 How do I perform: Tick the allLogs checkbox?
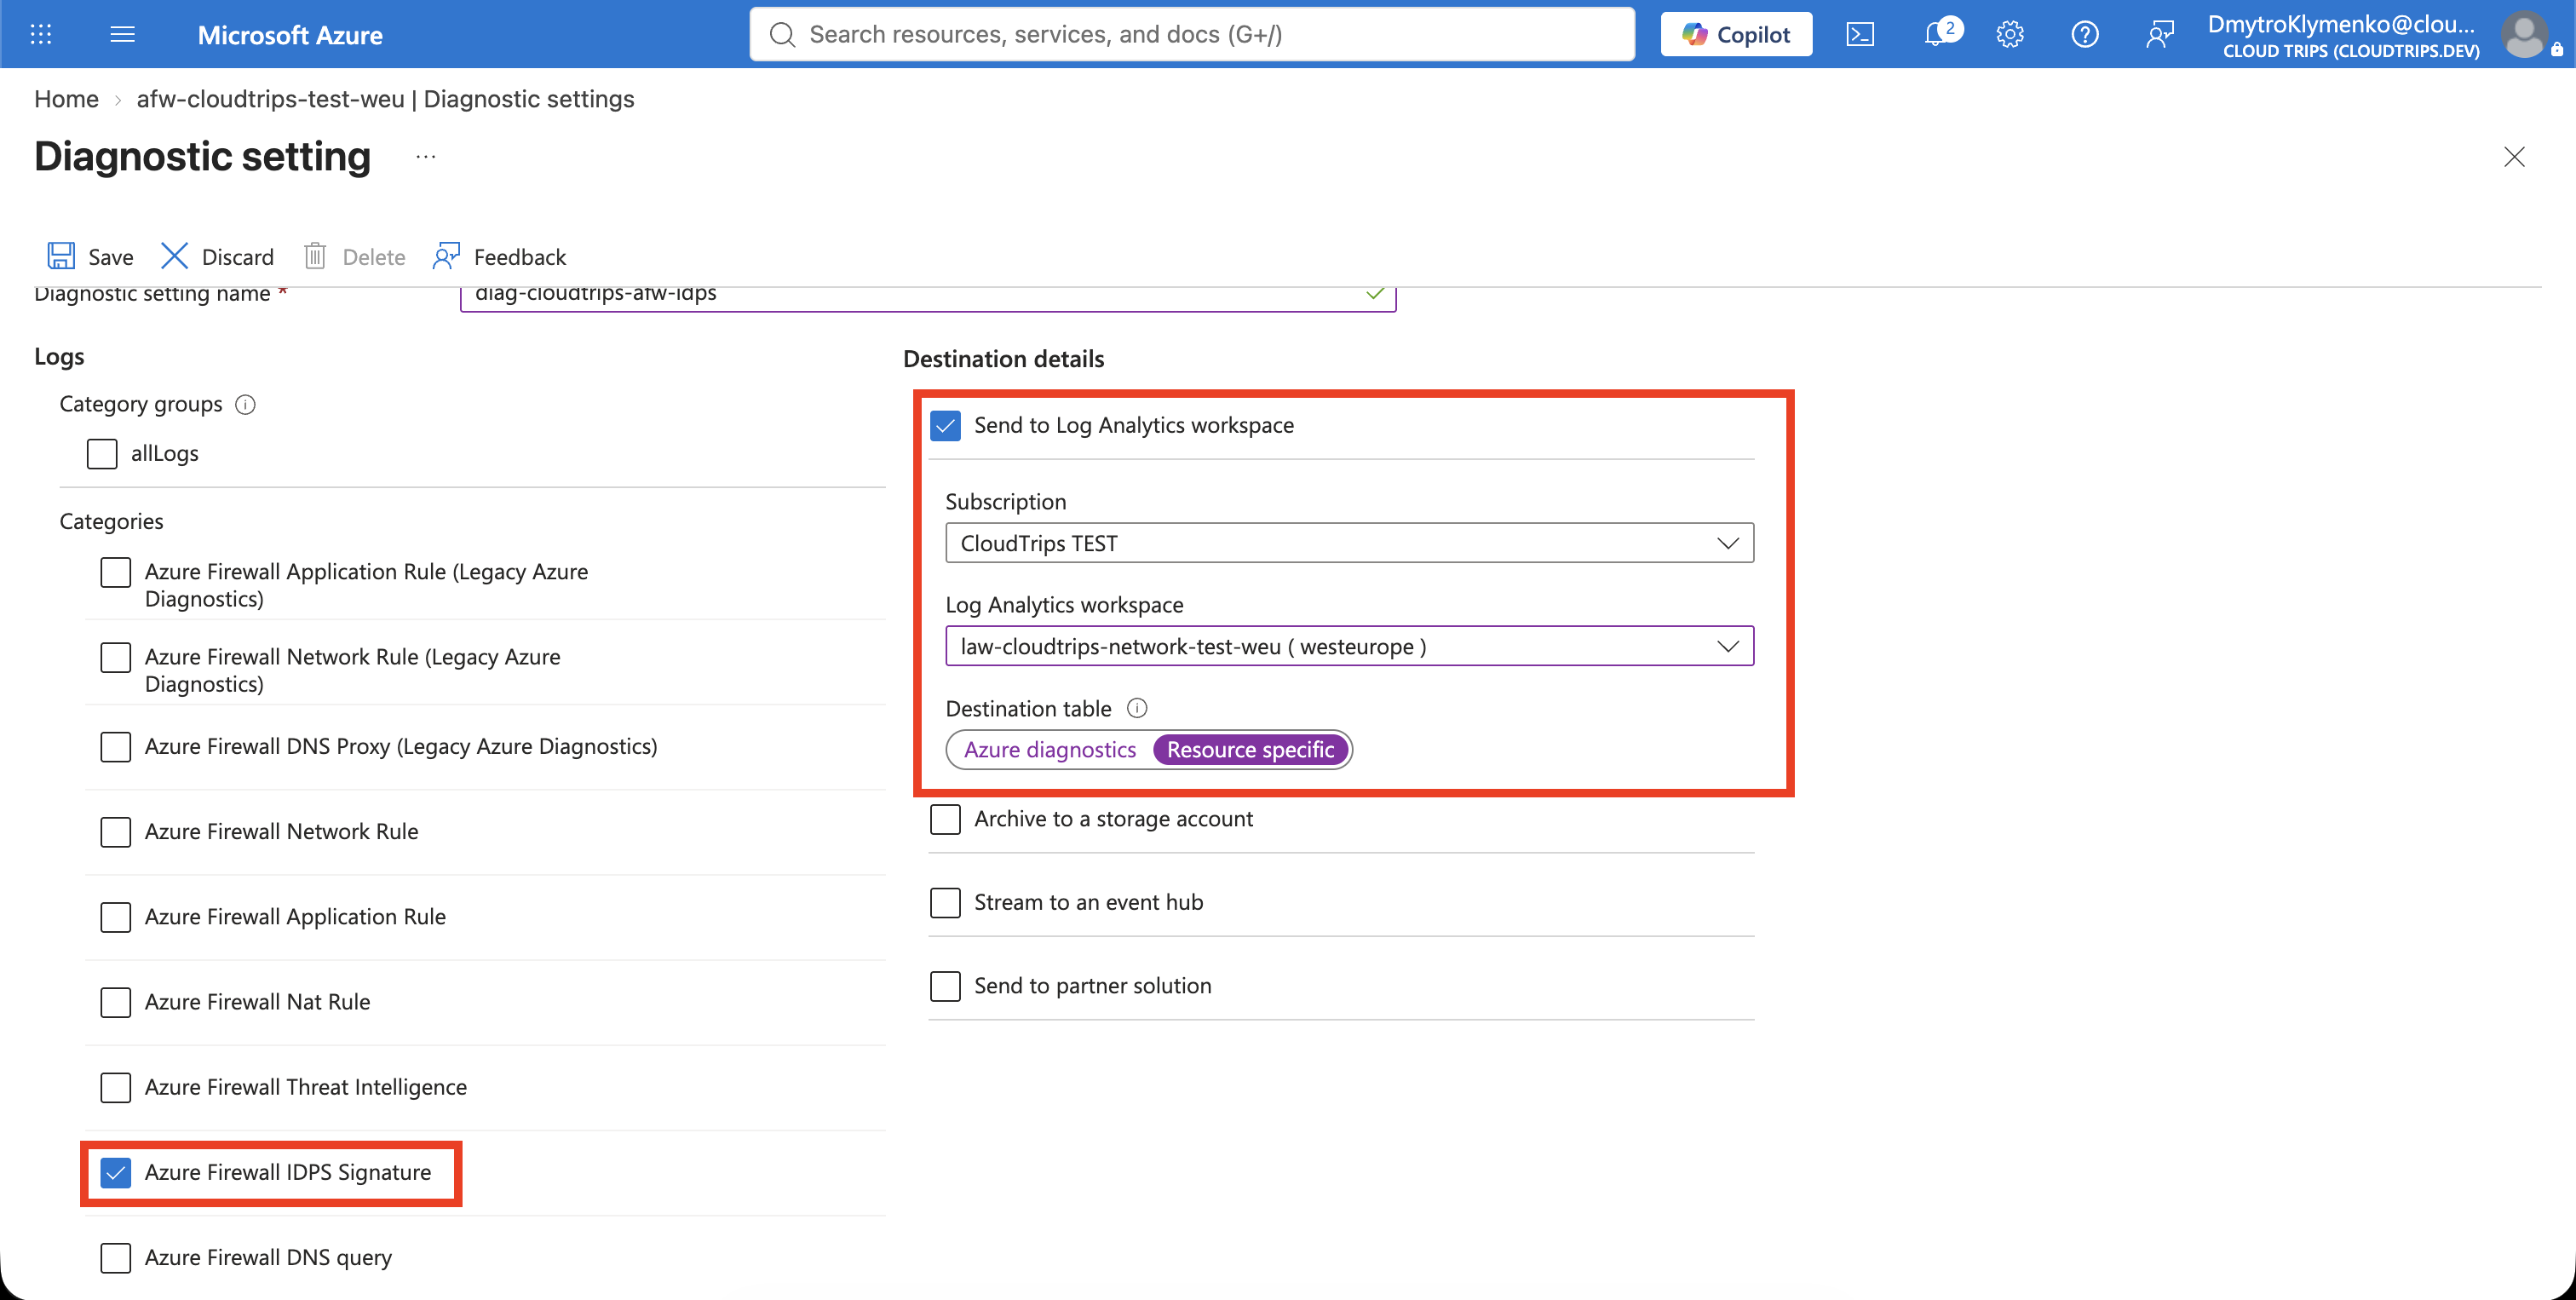click(x=102, y=454)
